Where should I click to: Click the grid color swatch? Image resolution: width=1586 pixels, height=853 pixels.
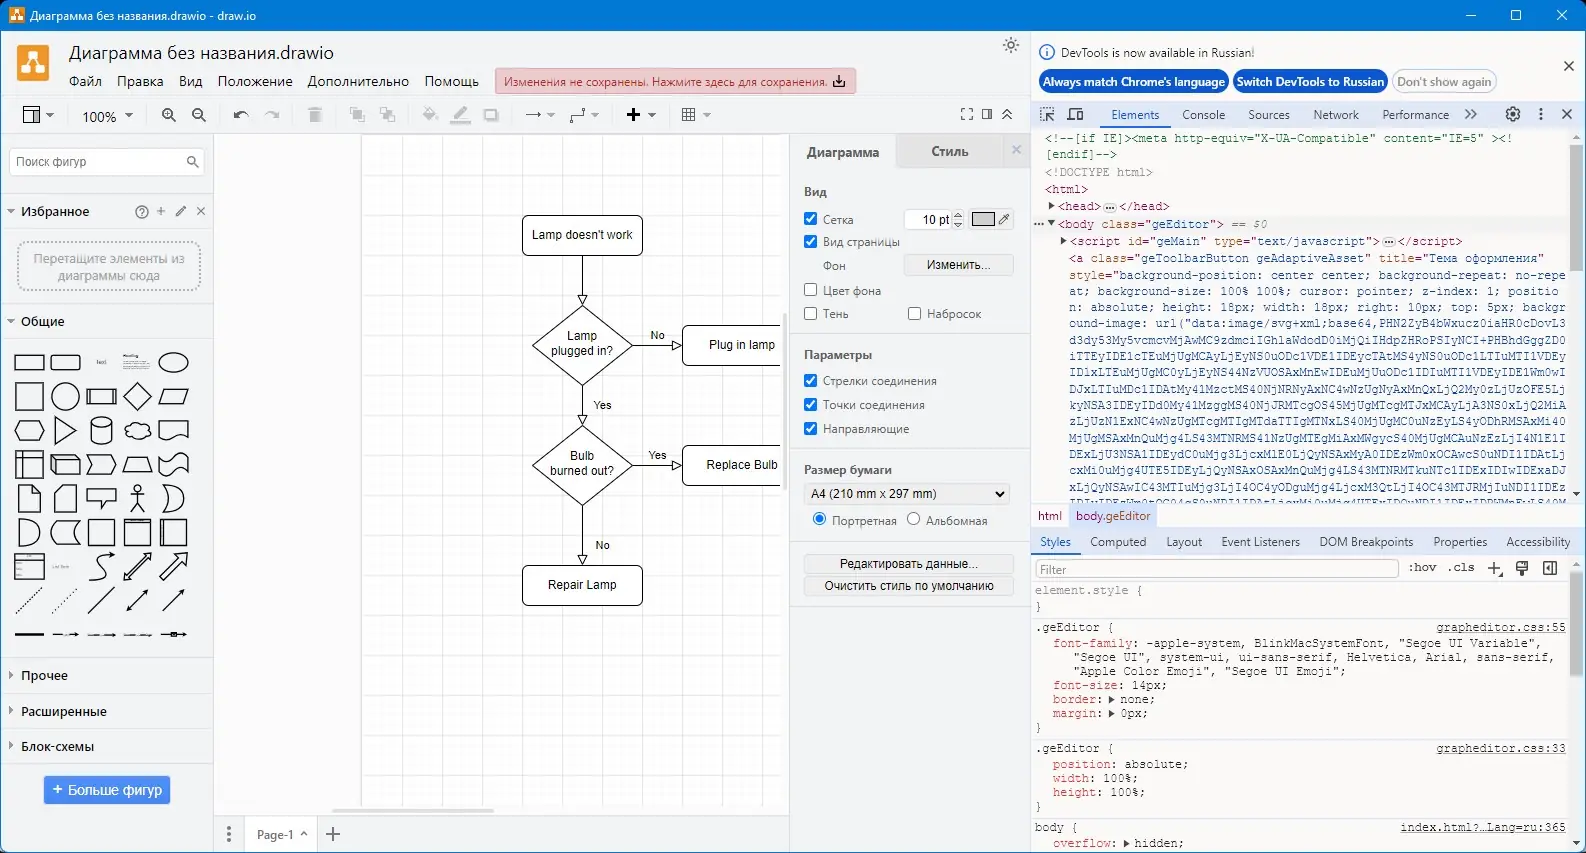click(x=984, y=219)
